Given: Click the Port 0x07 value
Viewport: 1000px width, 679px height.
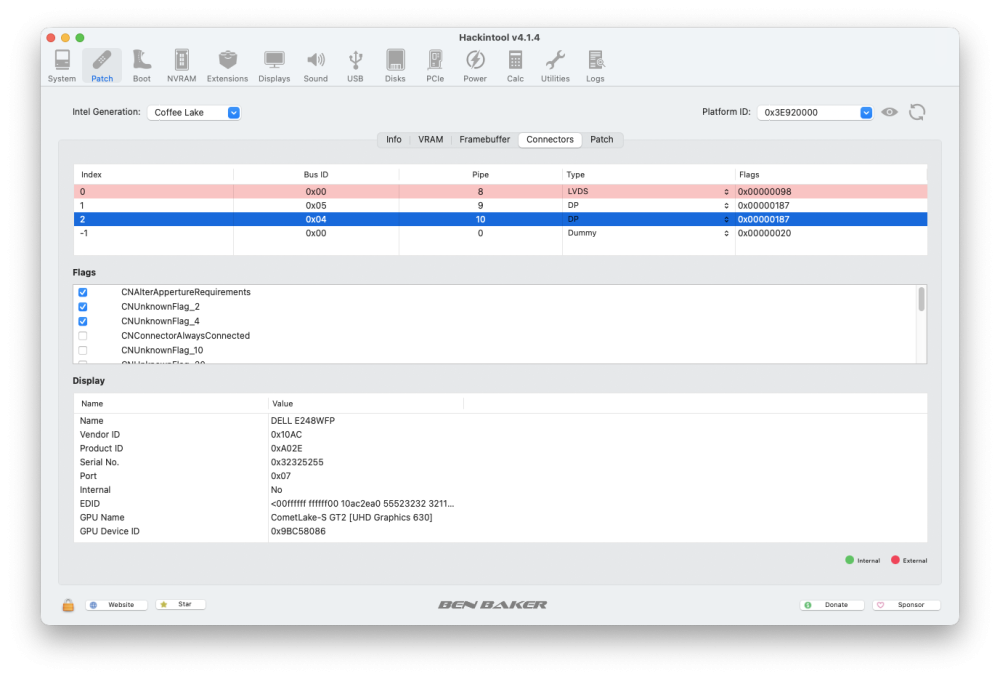Looking at the screenshot, I should tap(281, 476).
